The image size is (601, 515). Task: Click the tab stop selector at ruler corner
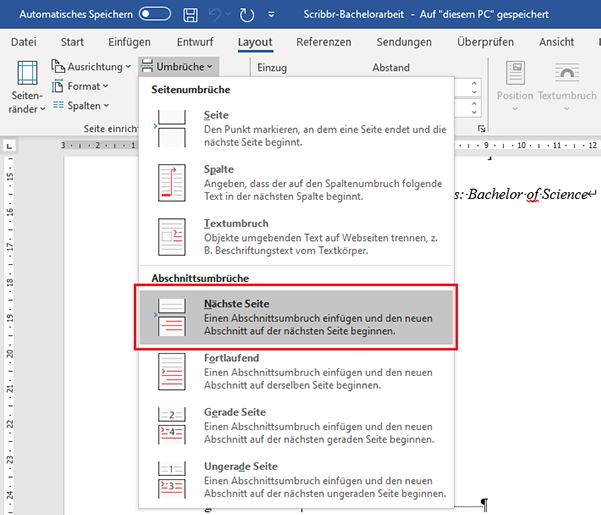[x=10, y=146]
